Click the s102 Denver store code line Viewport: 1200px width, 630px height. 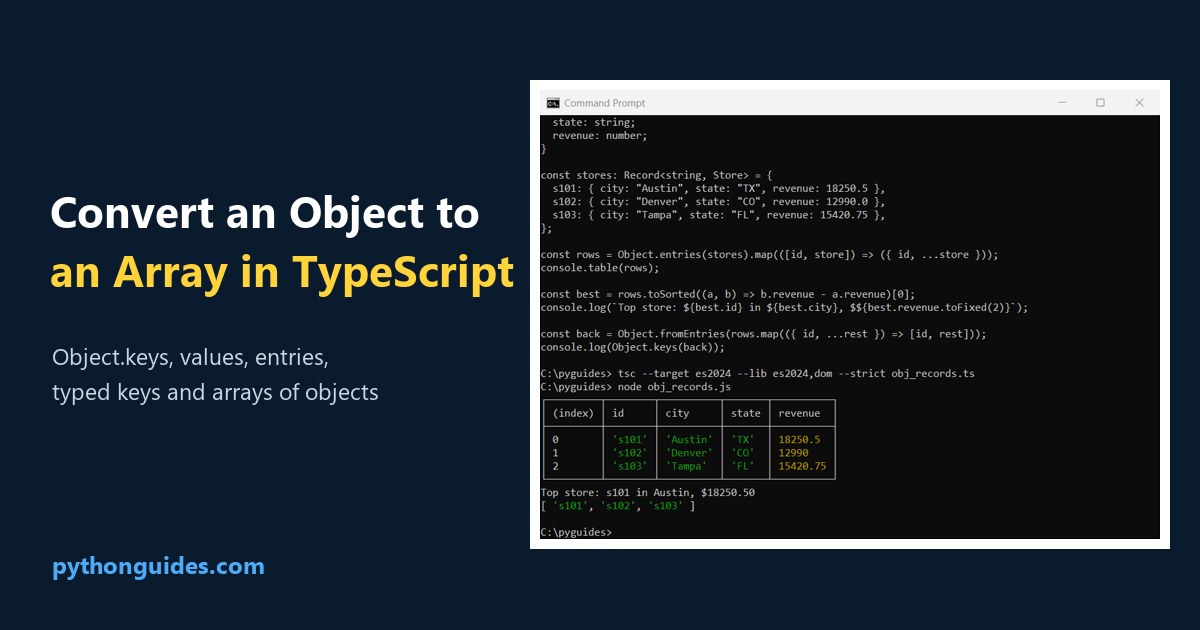coord(719,202)
